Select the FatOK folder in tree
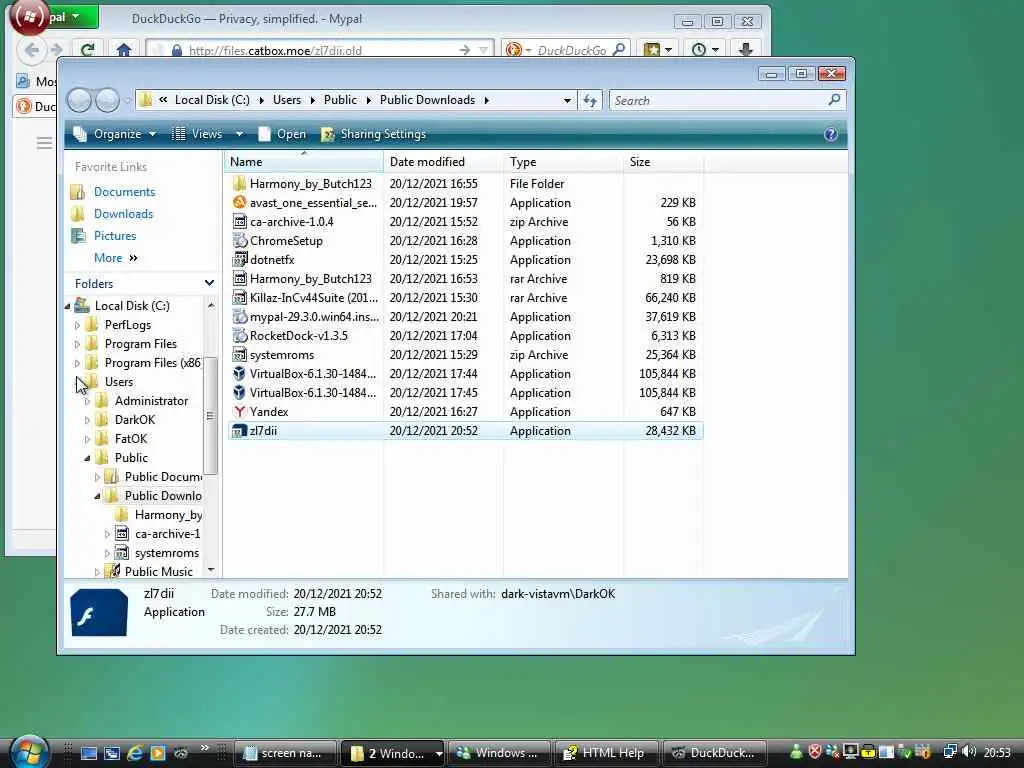This screenshot has width=1024, height=768. (x=131, y=439)
